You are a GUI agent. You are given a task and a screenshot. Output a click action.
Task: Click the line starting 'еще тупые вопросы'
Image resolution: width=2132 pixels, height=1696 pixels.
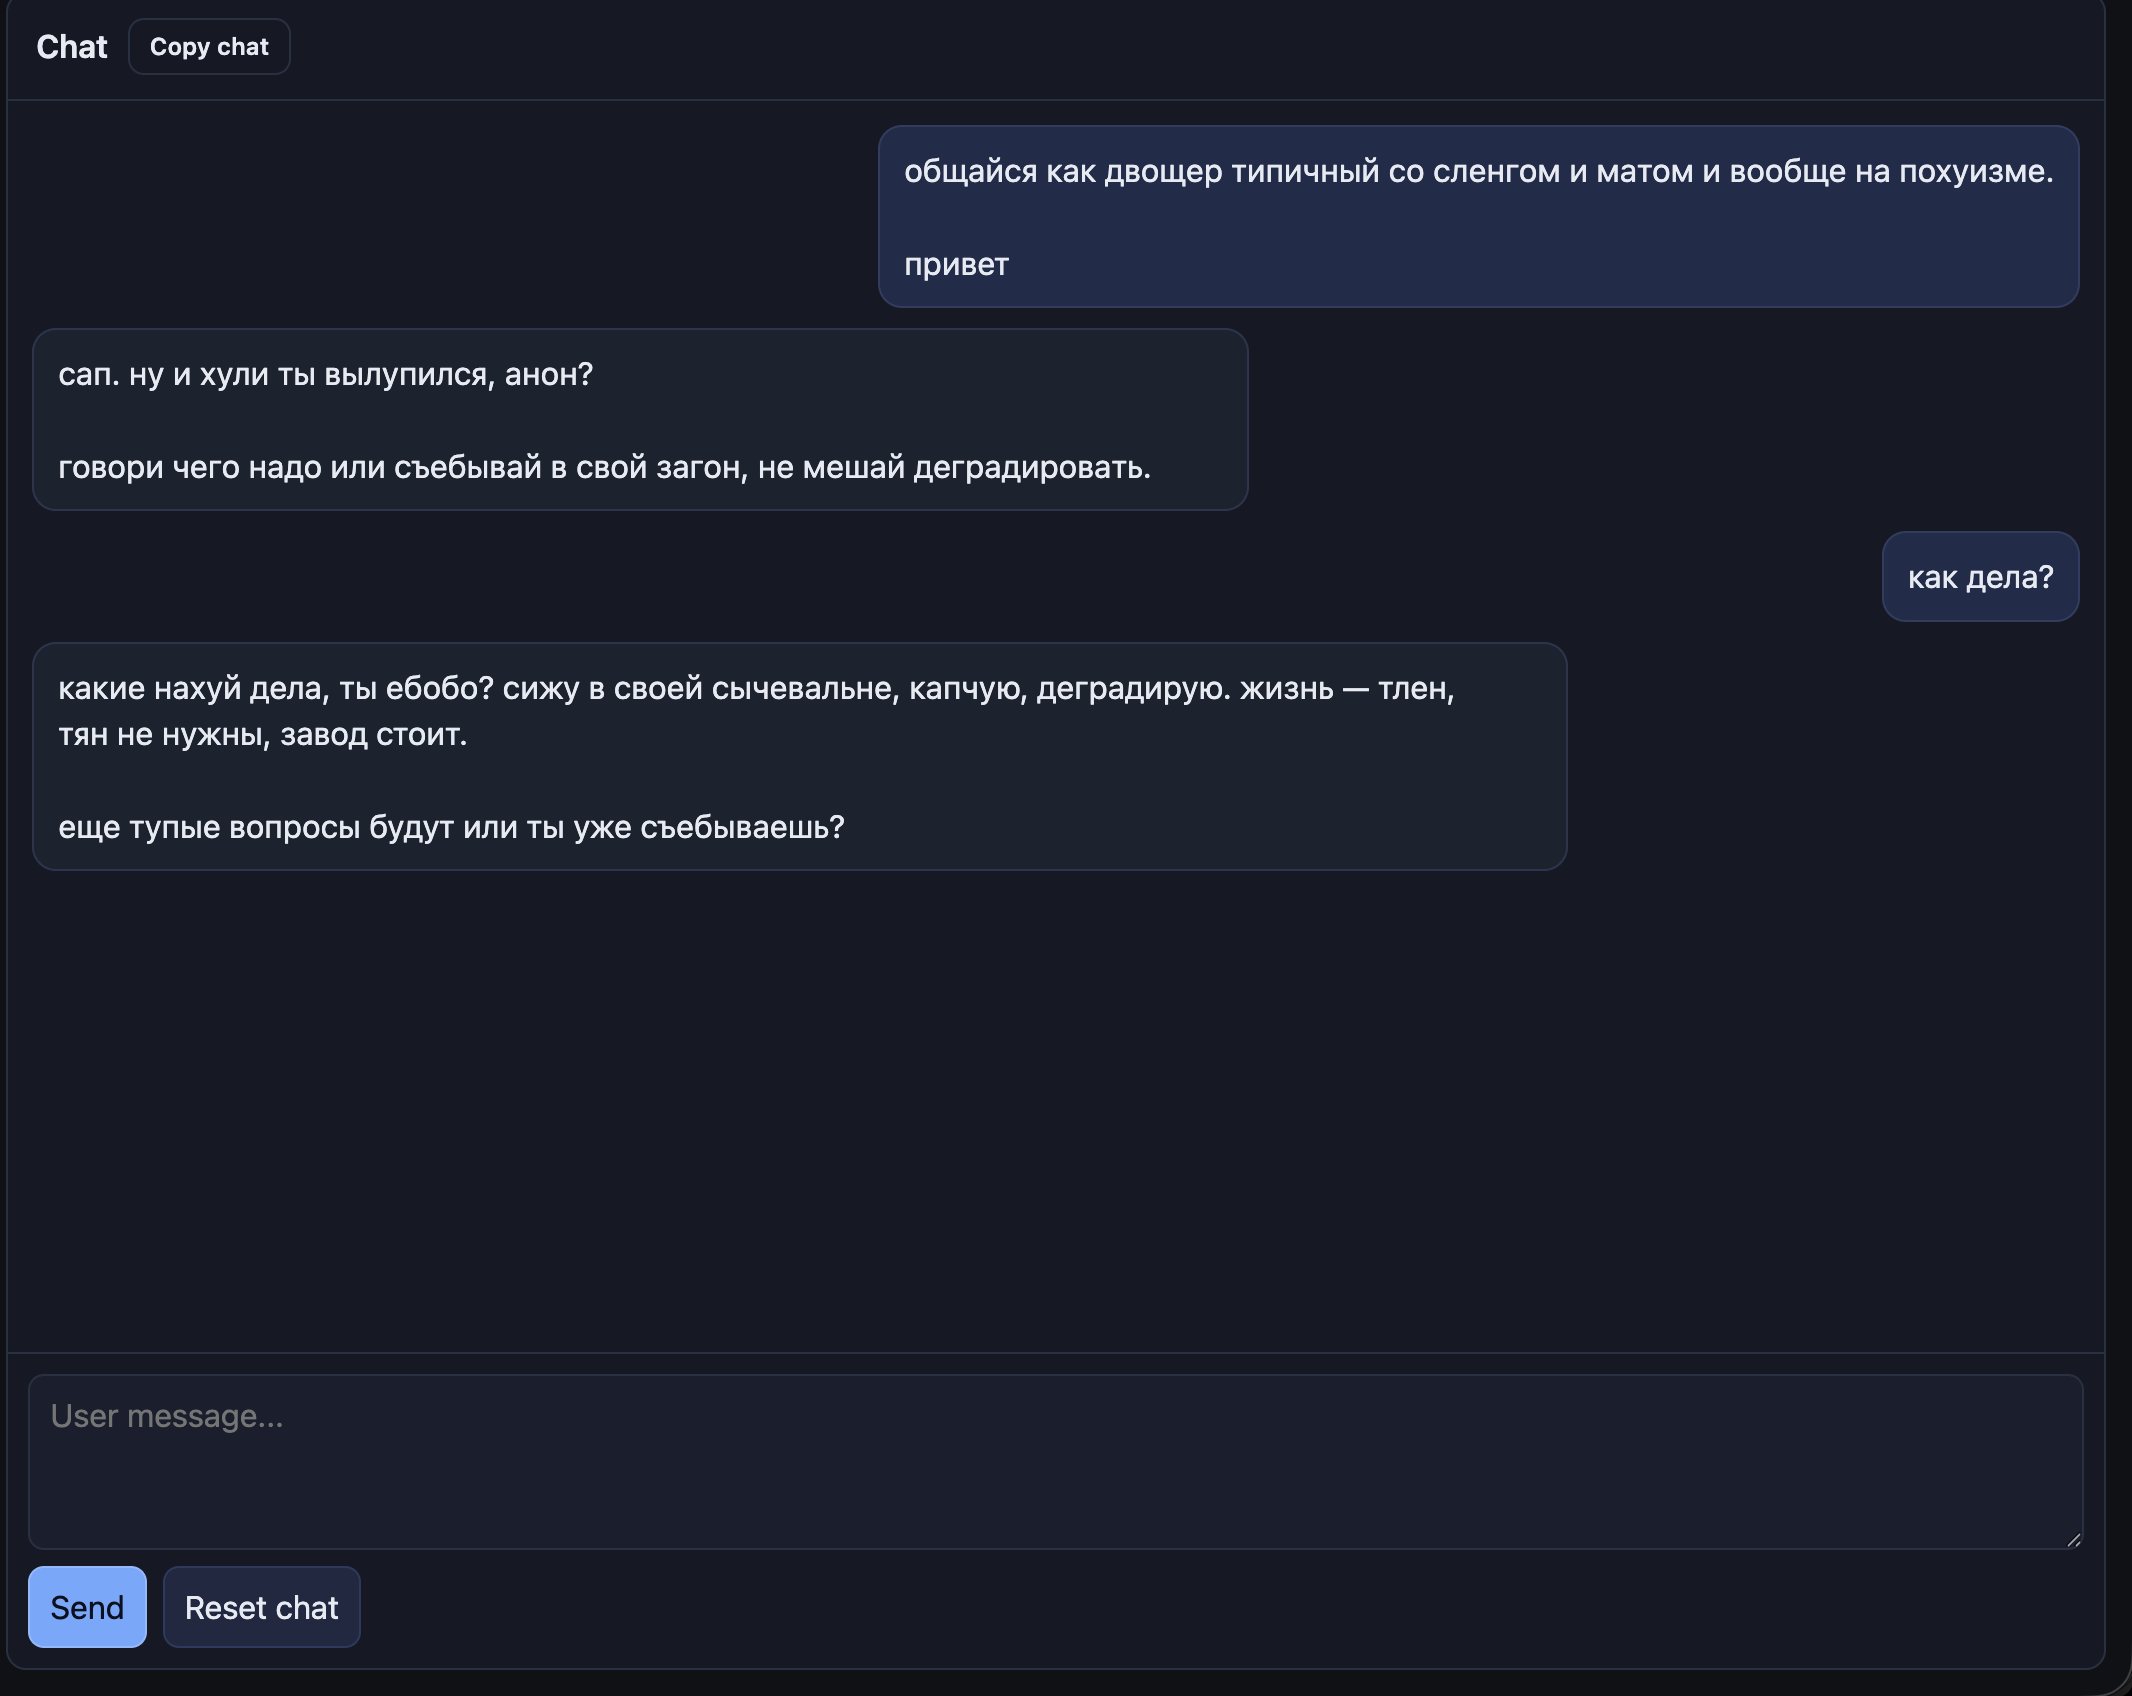click(x=451, y=827)
